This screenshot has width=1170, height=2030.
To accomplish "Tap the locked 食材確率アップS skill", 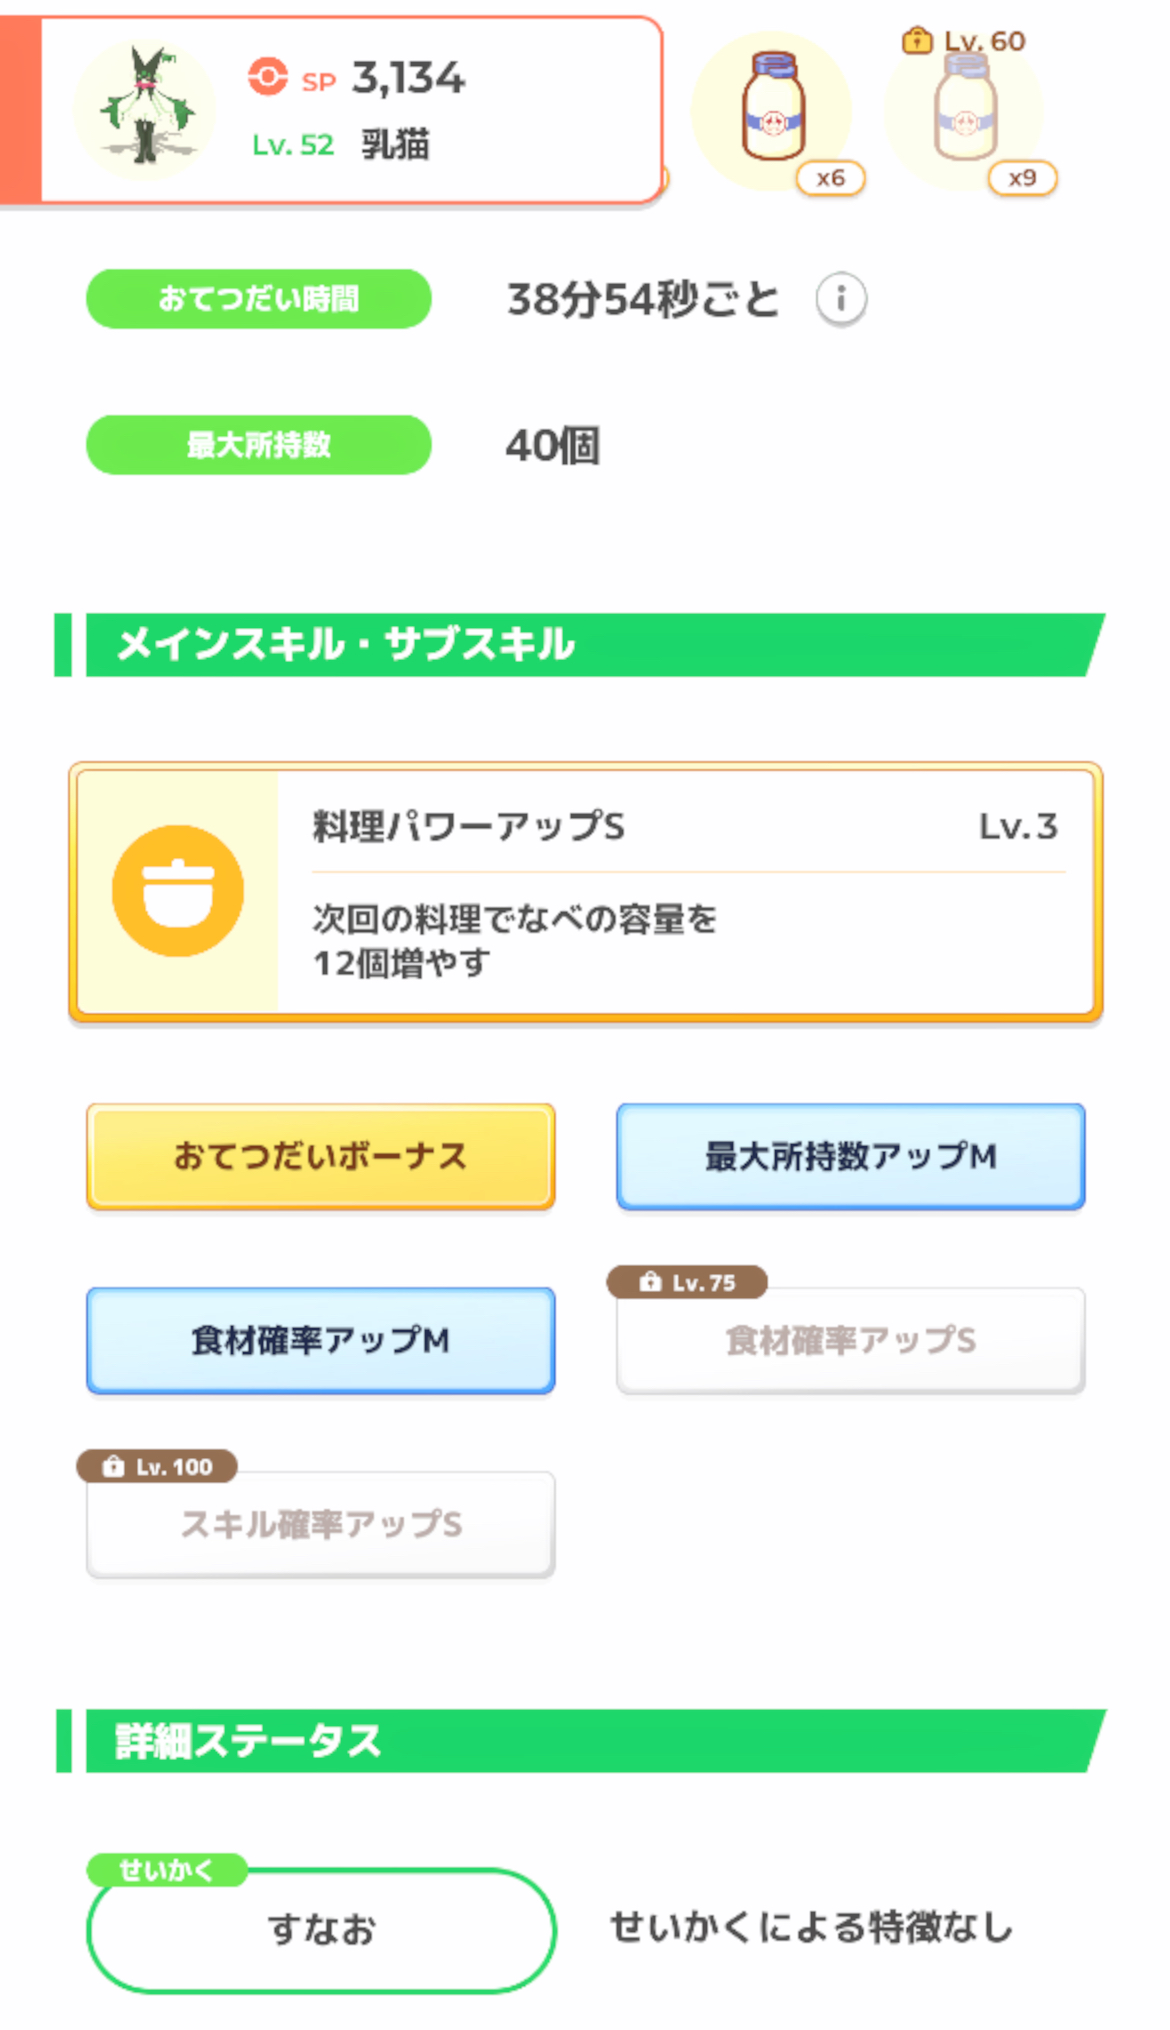I will point(850,1340).
